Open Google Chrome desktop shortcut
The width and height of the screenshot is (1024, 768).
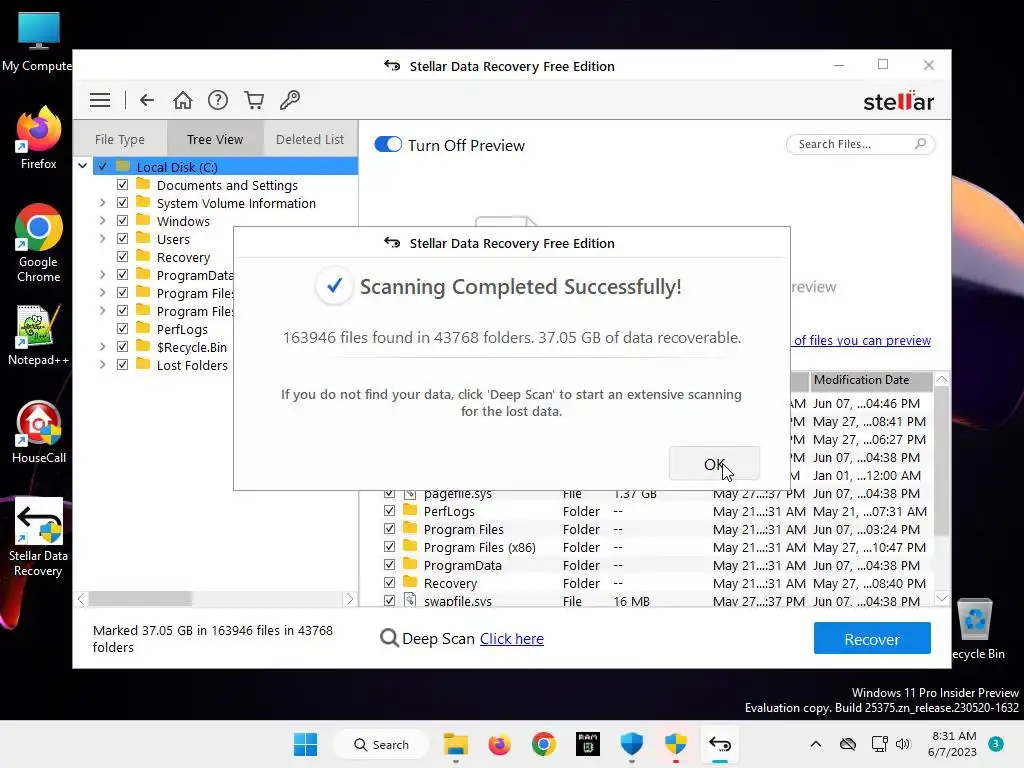click(x=39, y=243)
